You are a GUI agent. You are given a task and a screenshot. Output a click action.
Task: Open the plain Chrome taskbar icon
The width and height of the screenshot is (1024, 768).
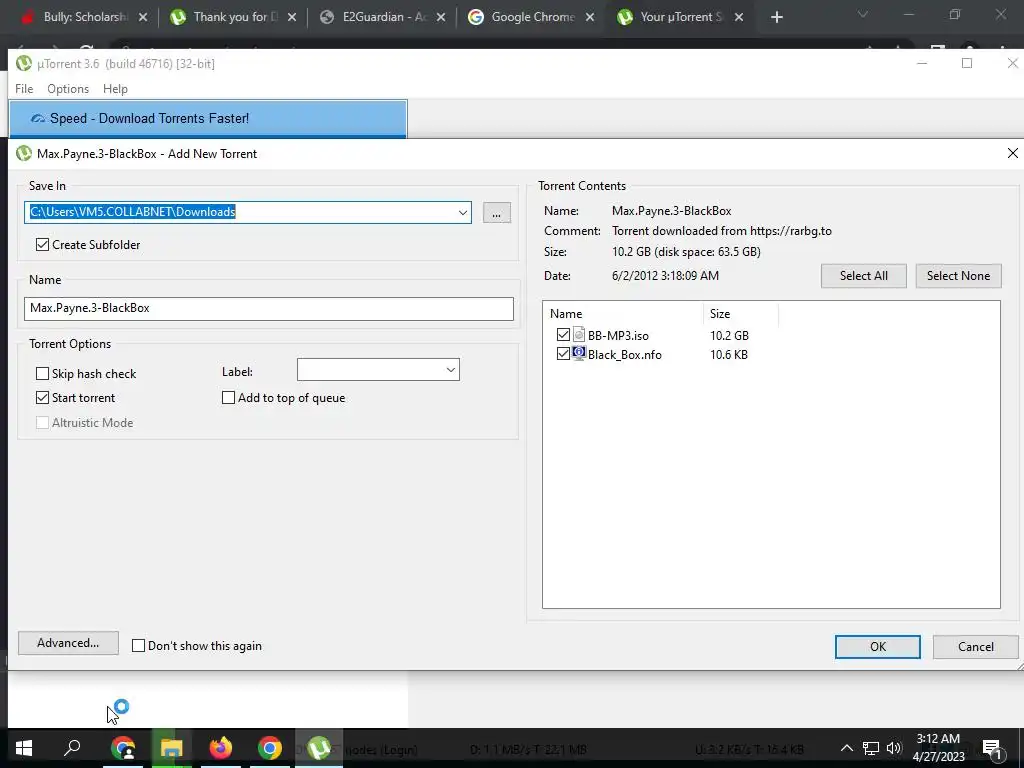pos(270,748)
